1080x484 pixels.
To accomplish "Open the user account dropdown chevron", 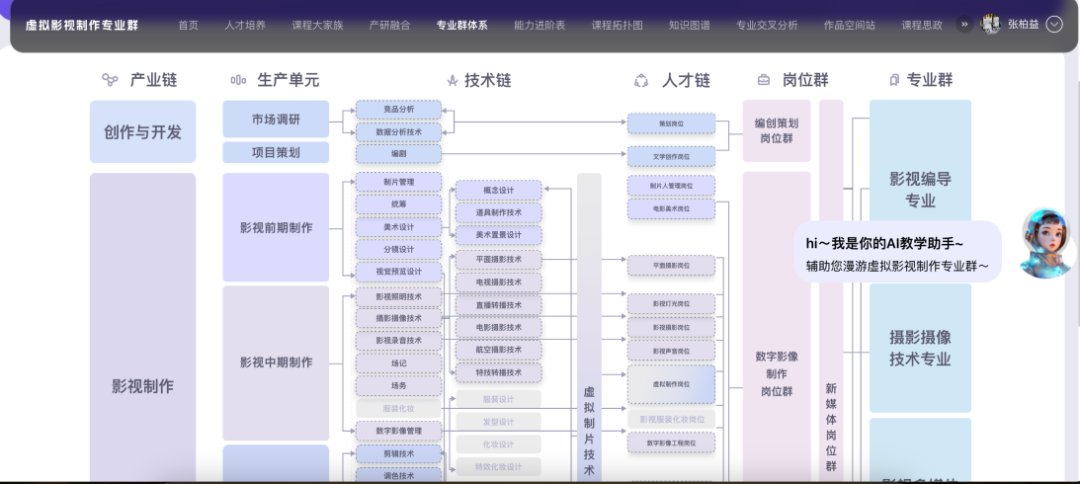I will [1053, 24].
